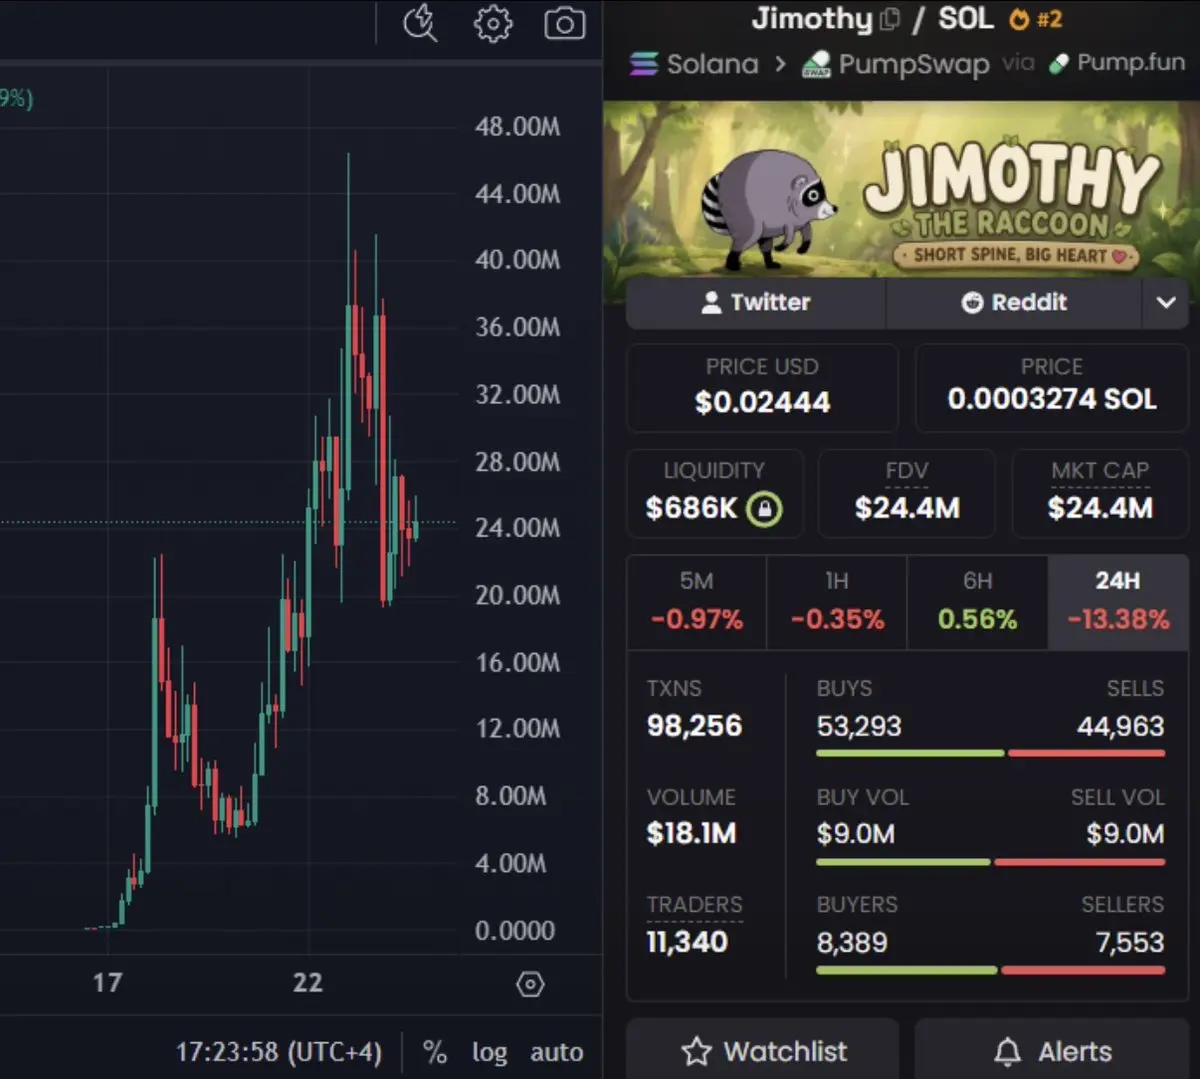This screenshot has height=1079, width=1200.
Task: Click the MKT CAP $24.4M box
Action: point(1100,494)
